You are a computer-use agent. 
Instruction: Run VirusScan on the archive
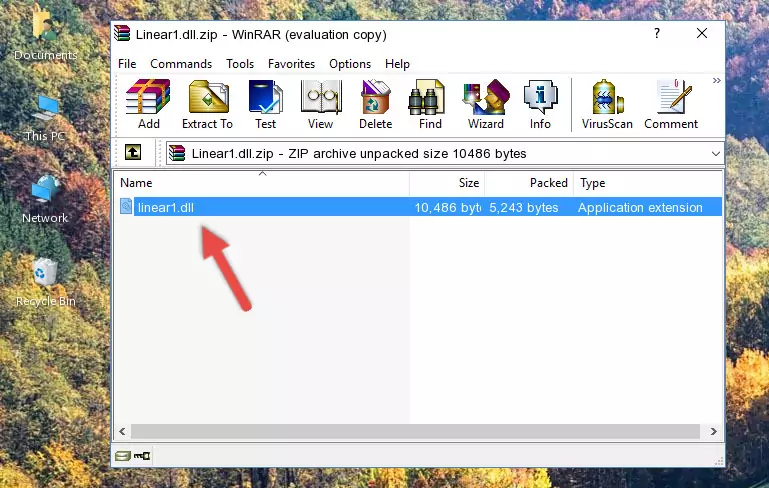pyautogui.click(x=607, y=104)
